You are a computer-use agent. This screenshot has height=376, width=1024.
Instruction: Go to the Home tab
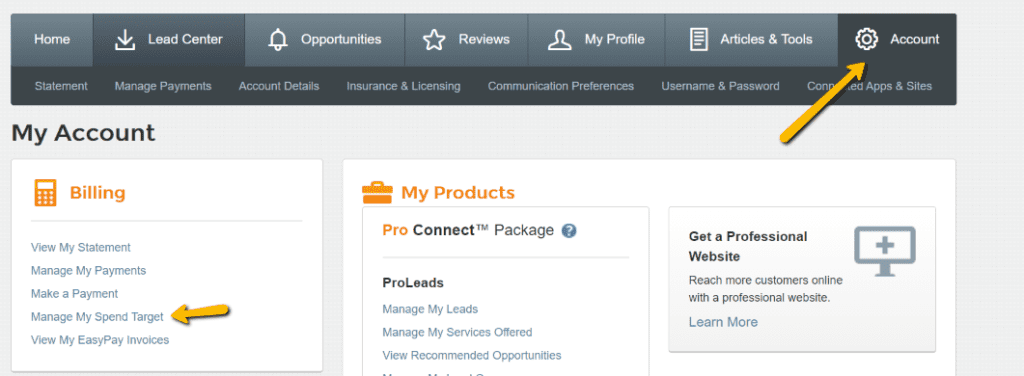52,40
